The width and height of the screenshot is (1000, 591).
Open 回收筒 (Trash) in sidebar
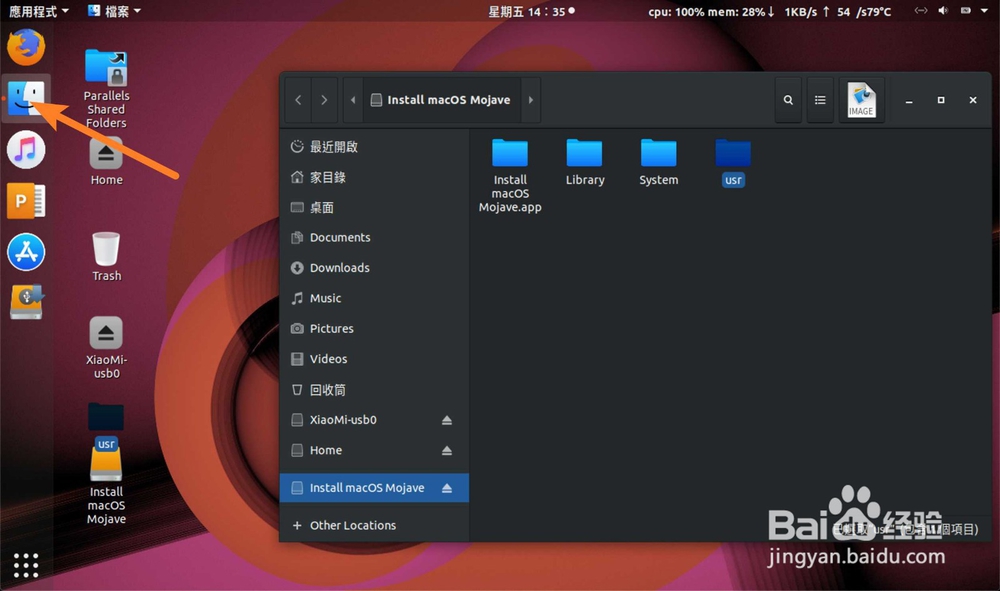coord(374,390)
